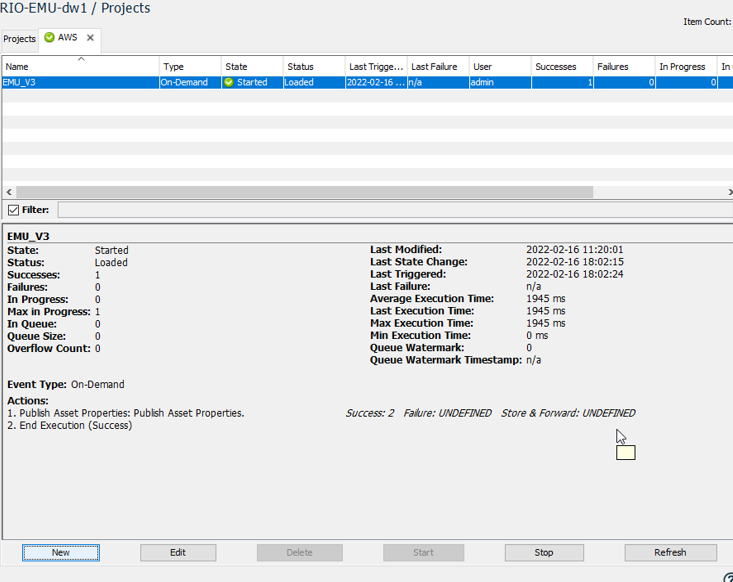This screenshot has width=733, height=582.
Task: Click the green check icon on AWS tab
Action: [49, 37]
